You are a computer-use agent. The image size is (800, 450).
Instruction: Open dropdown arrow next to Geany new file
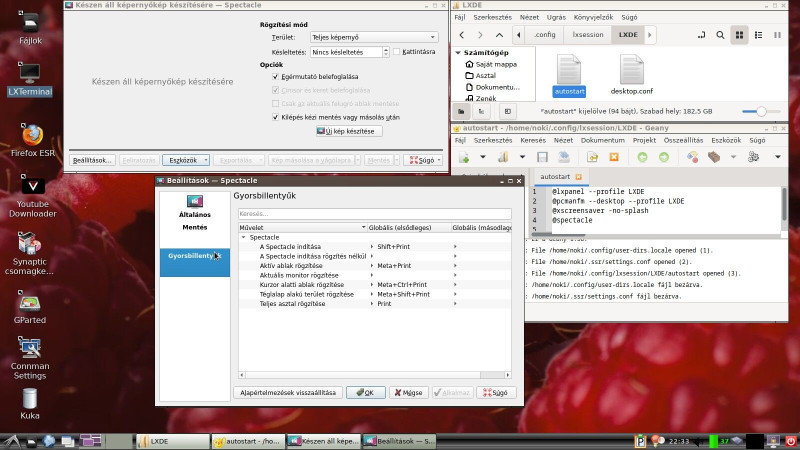483,157
